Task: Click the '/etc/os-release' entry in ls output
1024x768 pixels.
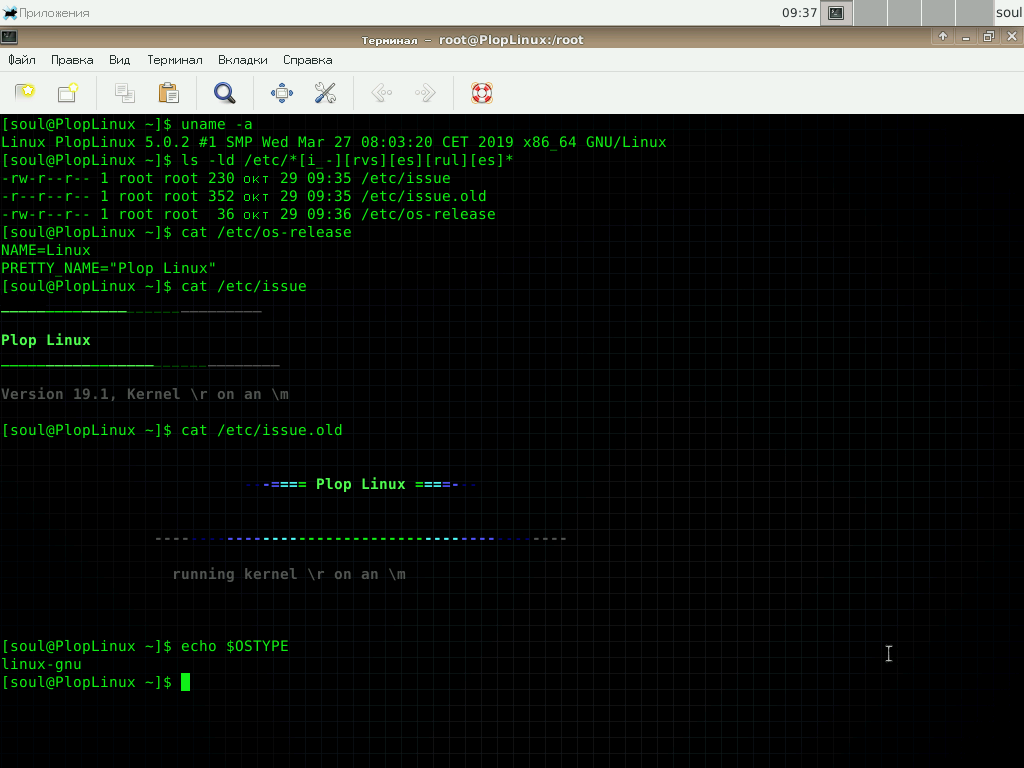Action: point(428,214)
